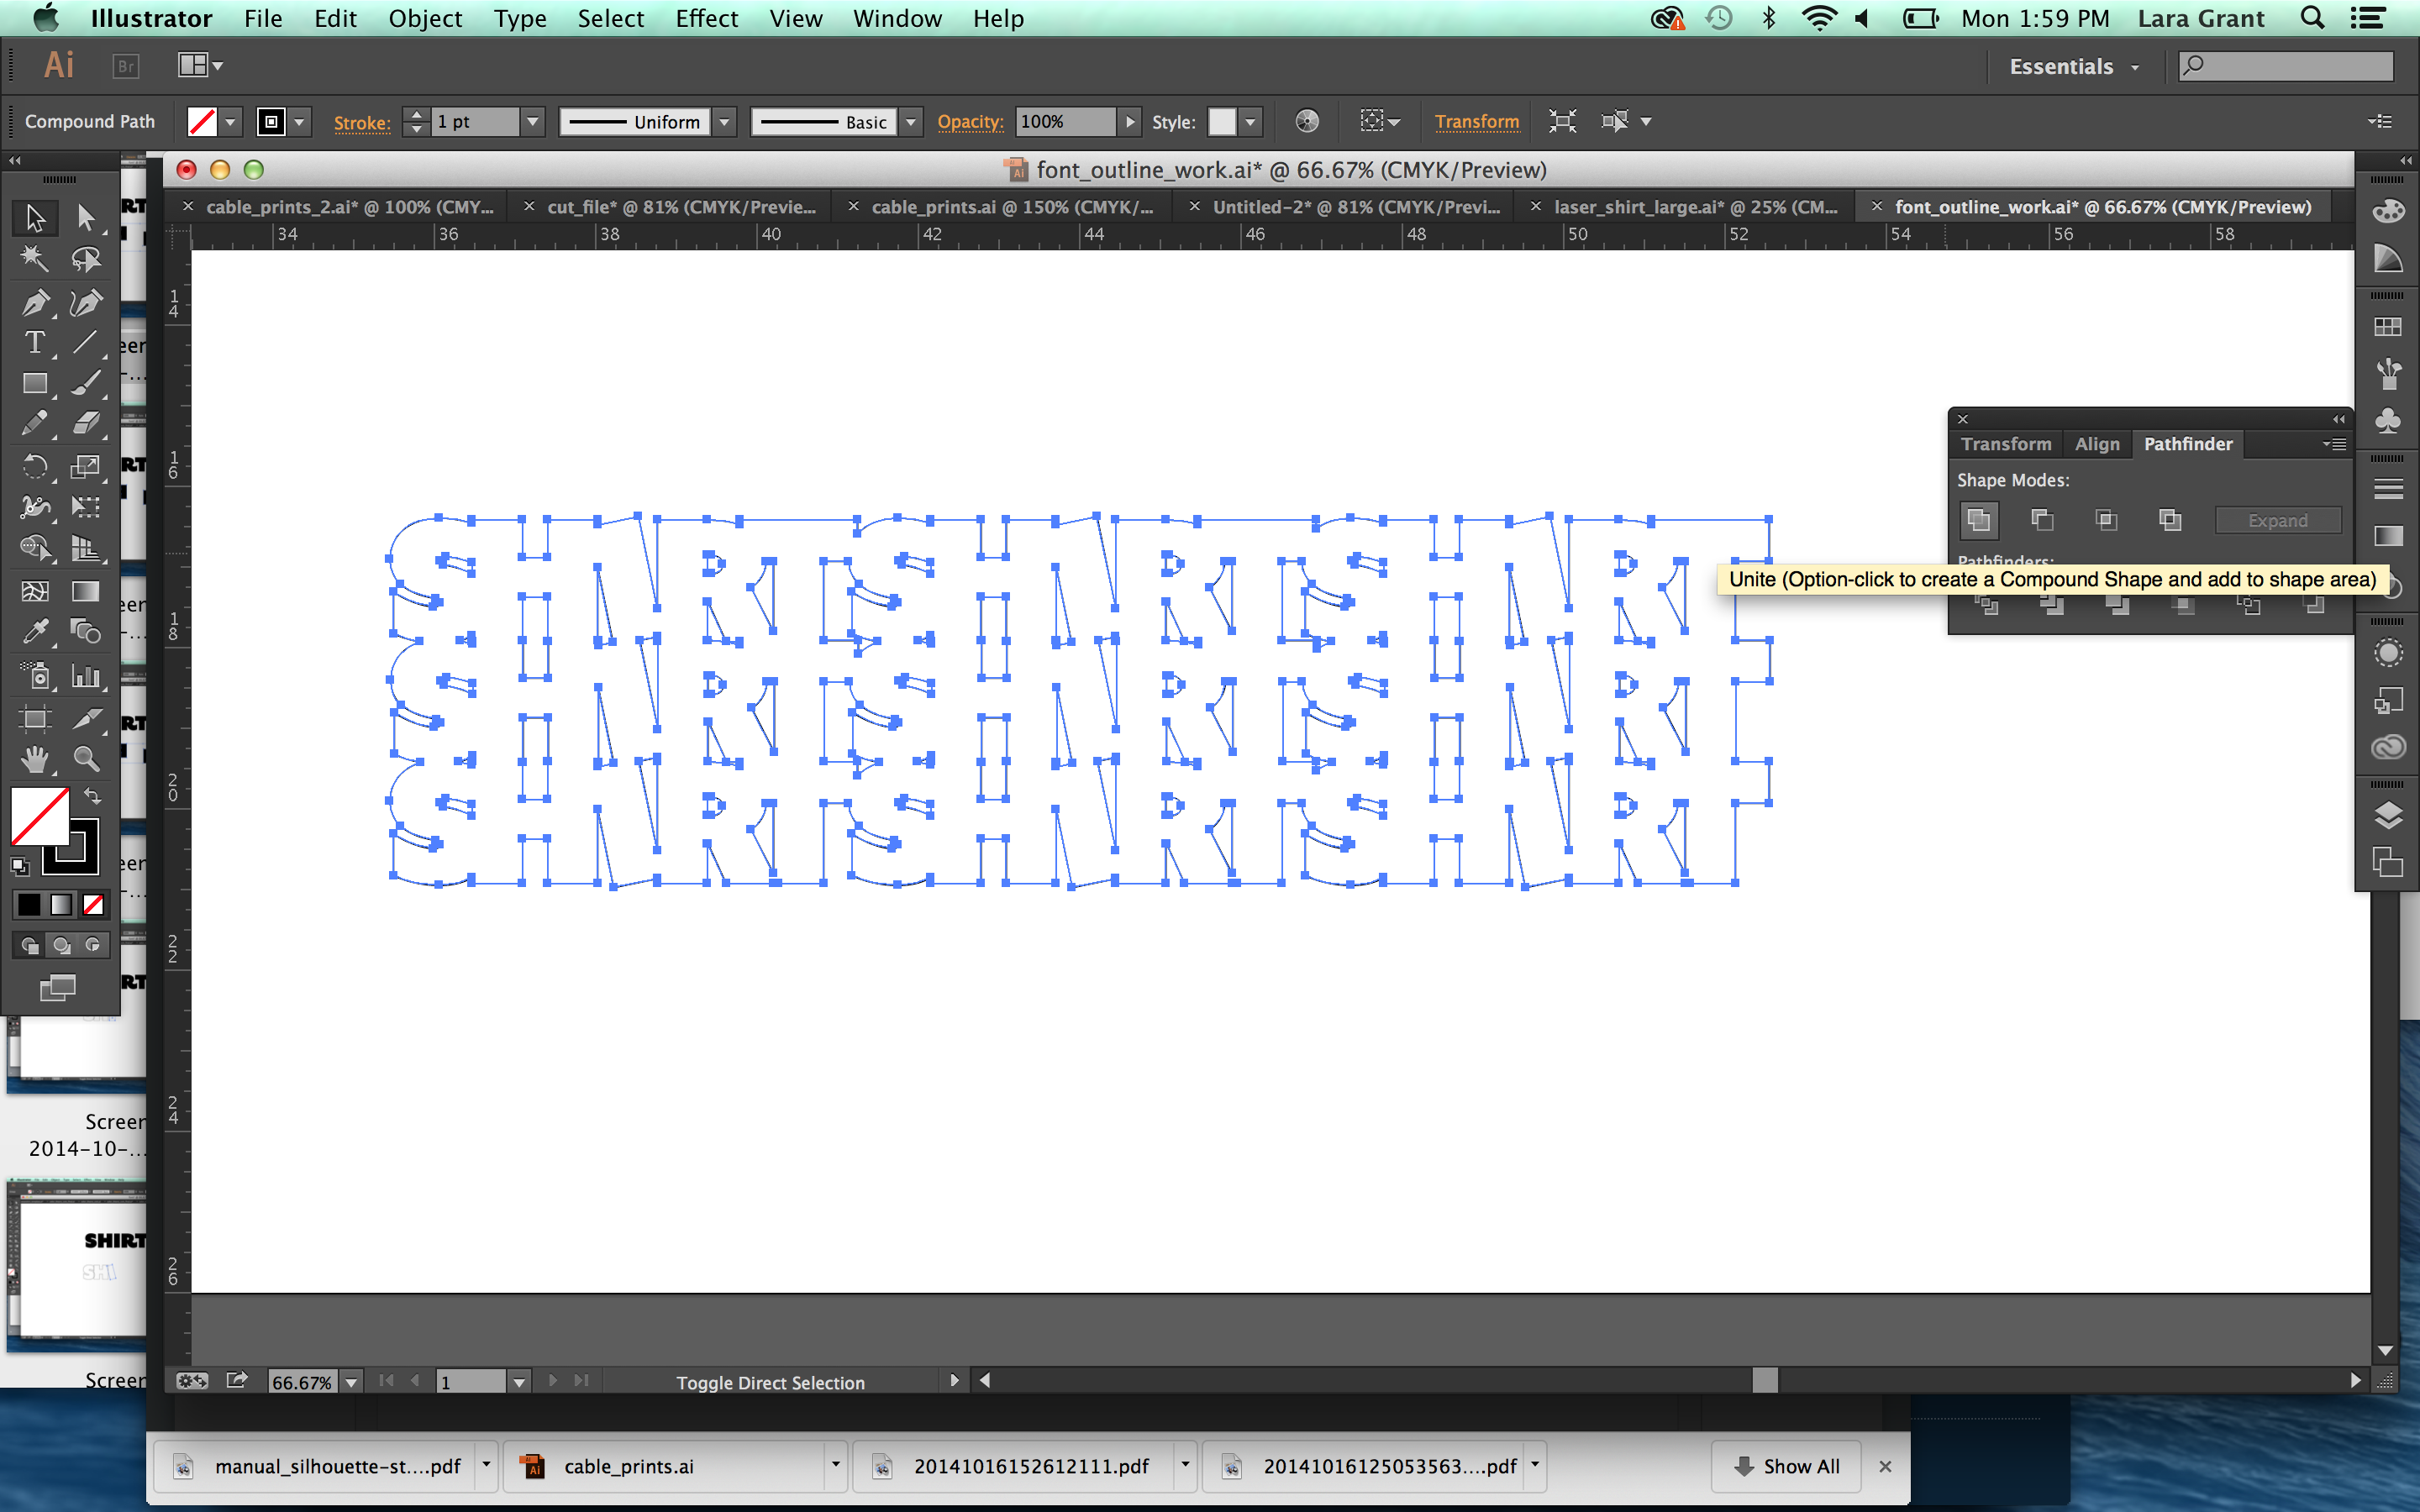Image resolution: width=2420 pixels, height=1512 pixels.
Task: Select the Eraser tool
Action: click(x=86, y=424)
